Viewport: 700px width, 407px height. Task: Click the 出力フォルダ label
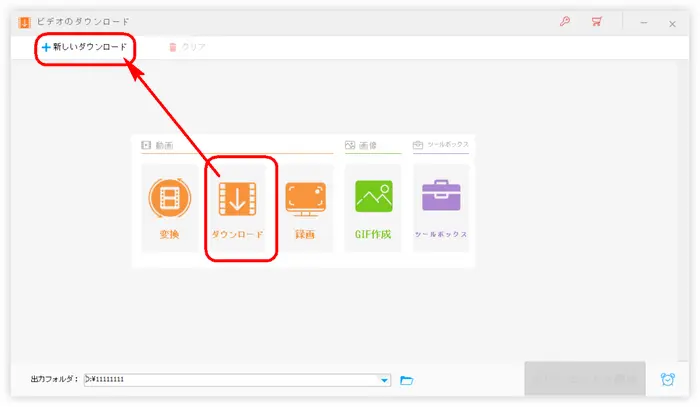(54, 379)
